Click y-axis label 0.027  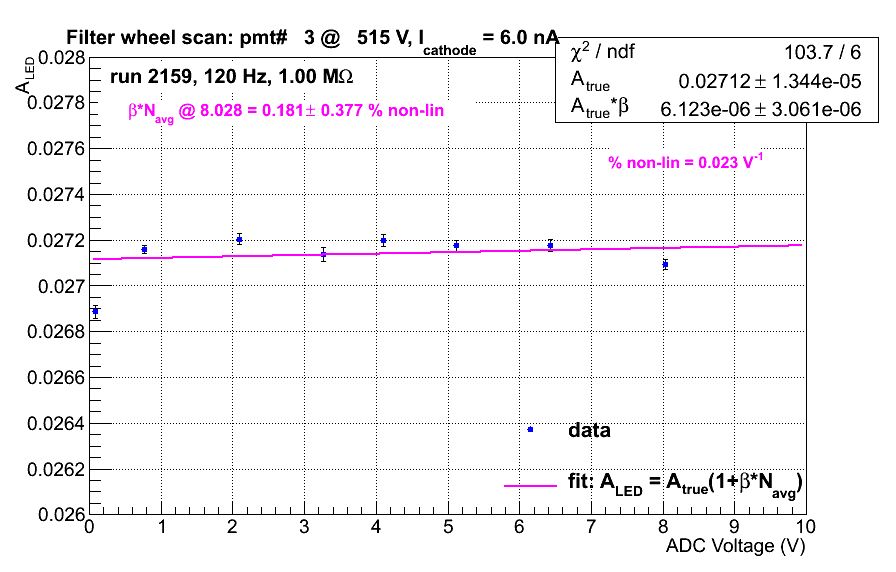click(x=61, y=286)
